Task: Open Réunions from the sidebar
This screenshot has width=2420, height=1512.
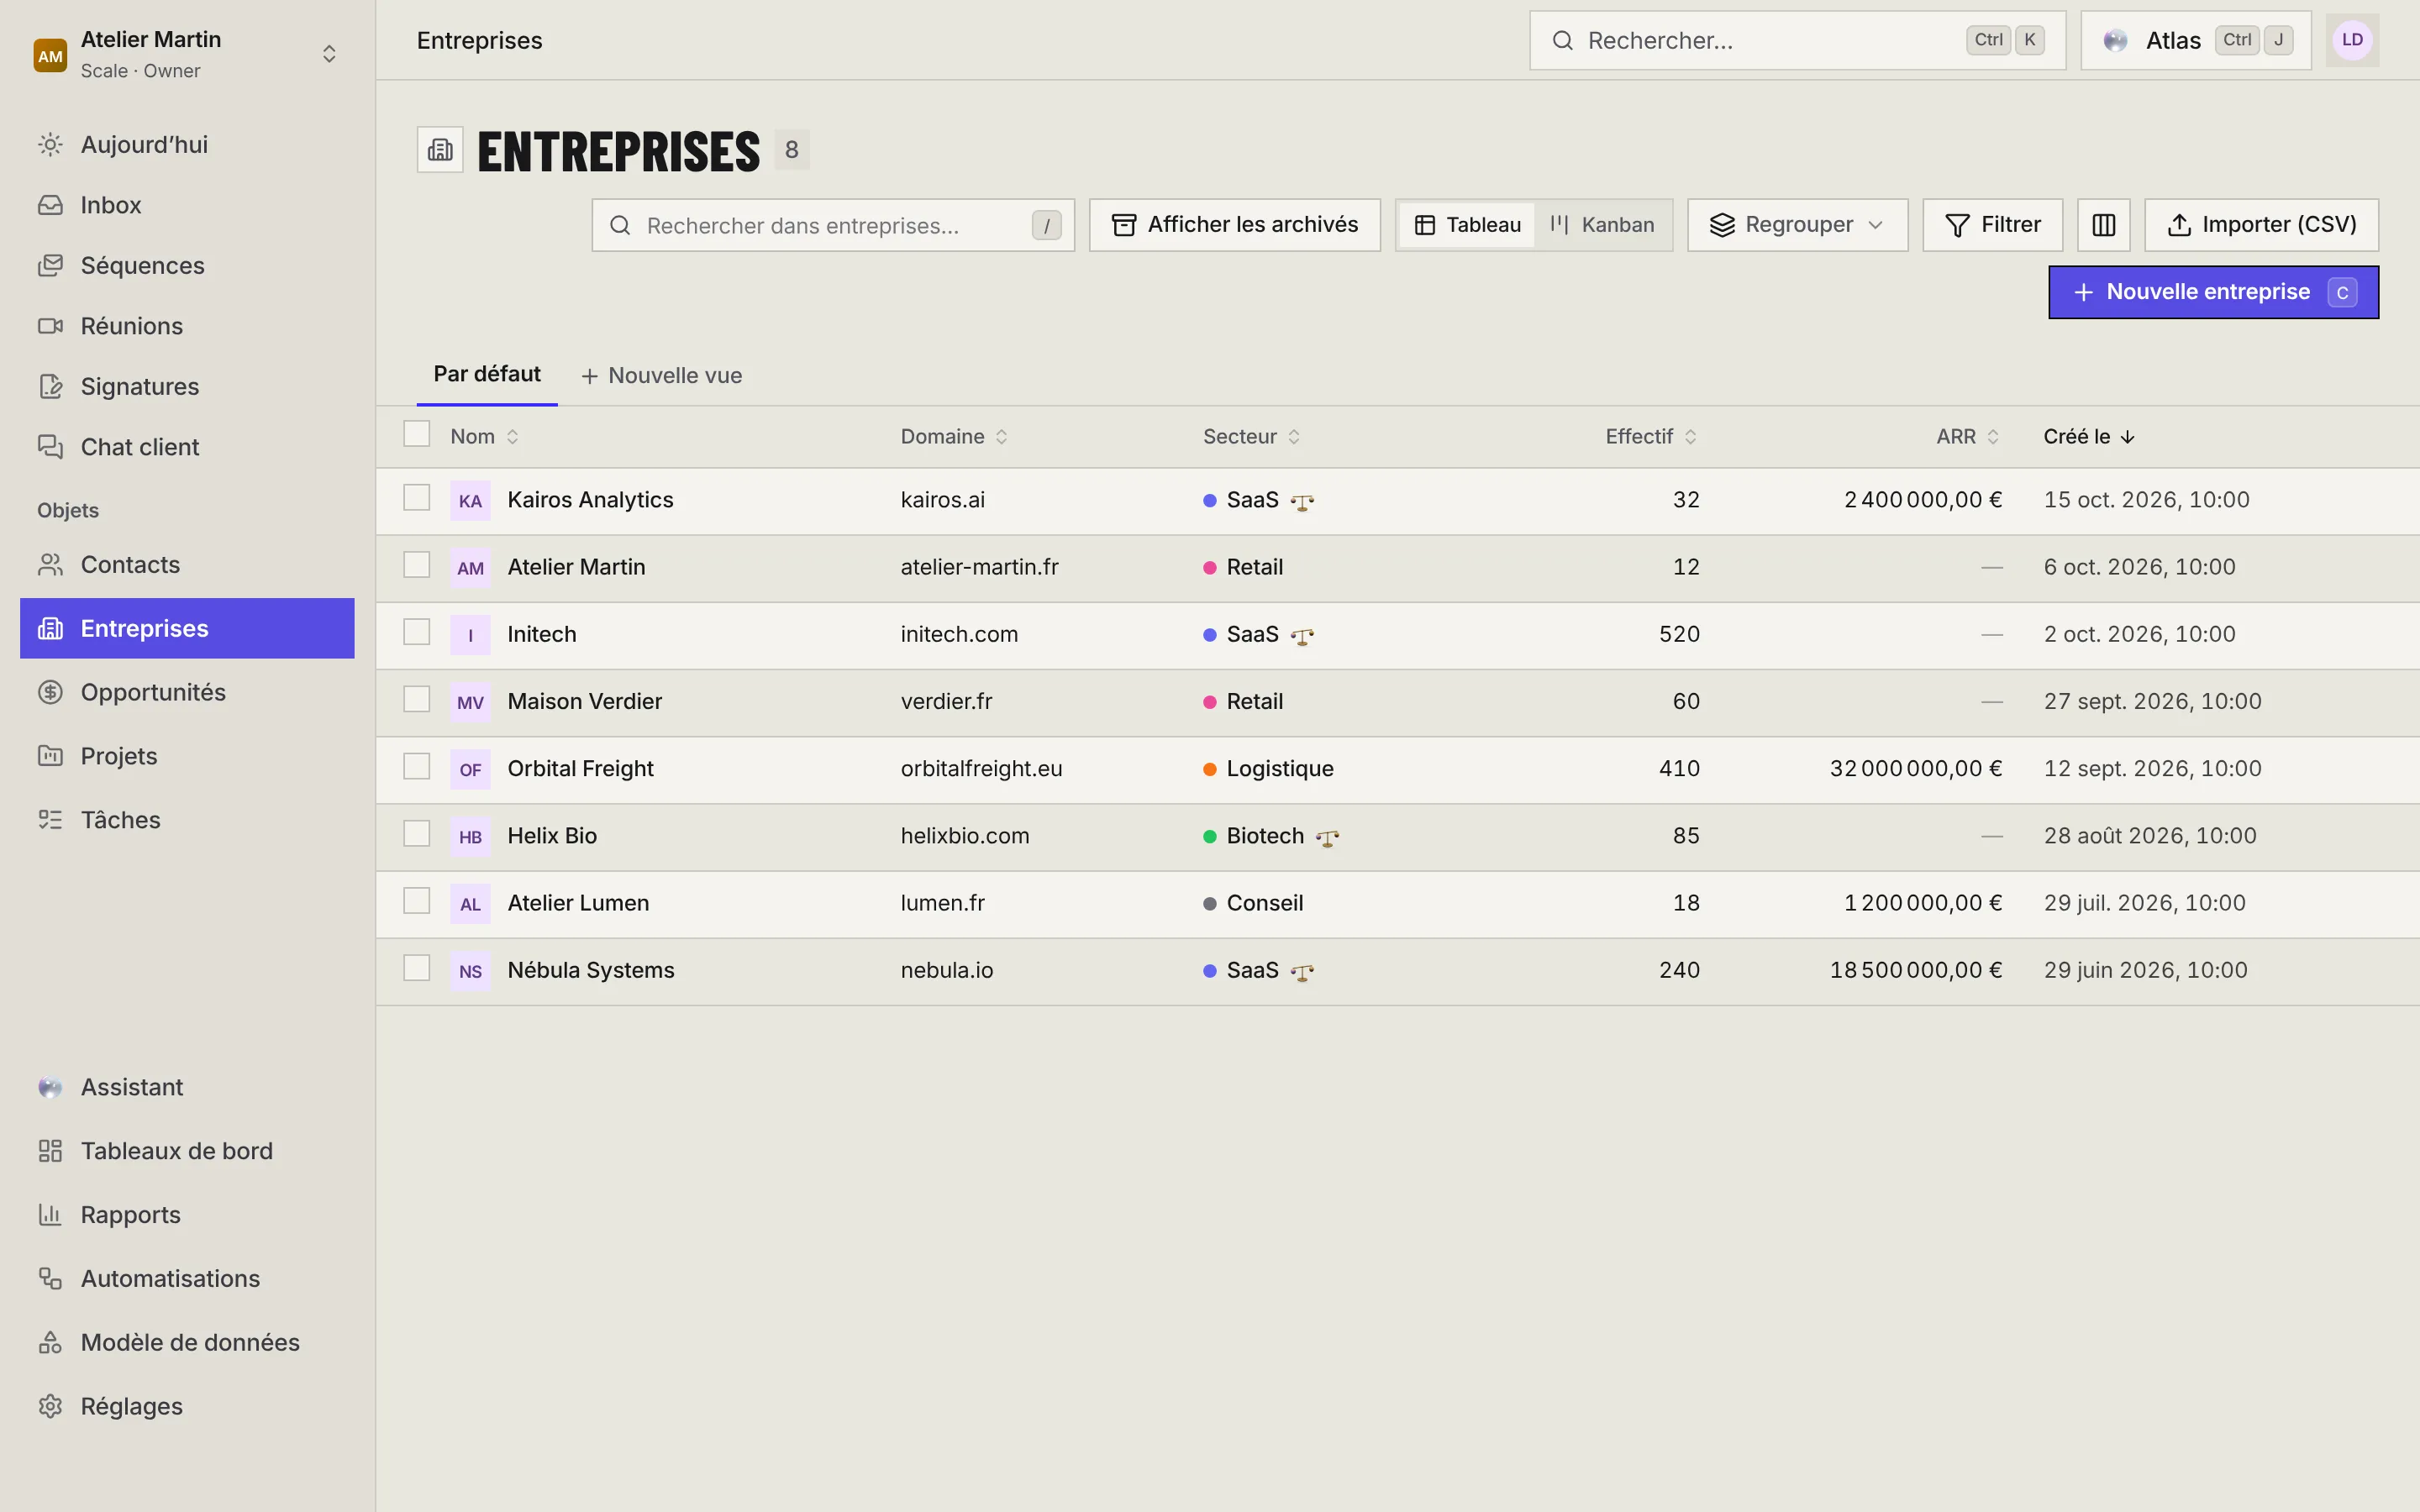Action: [187, 326]
